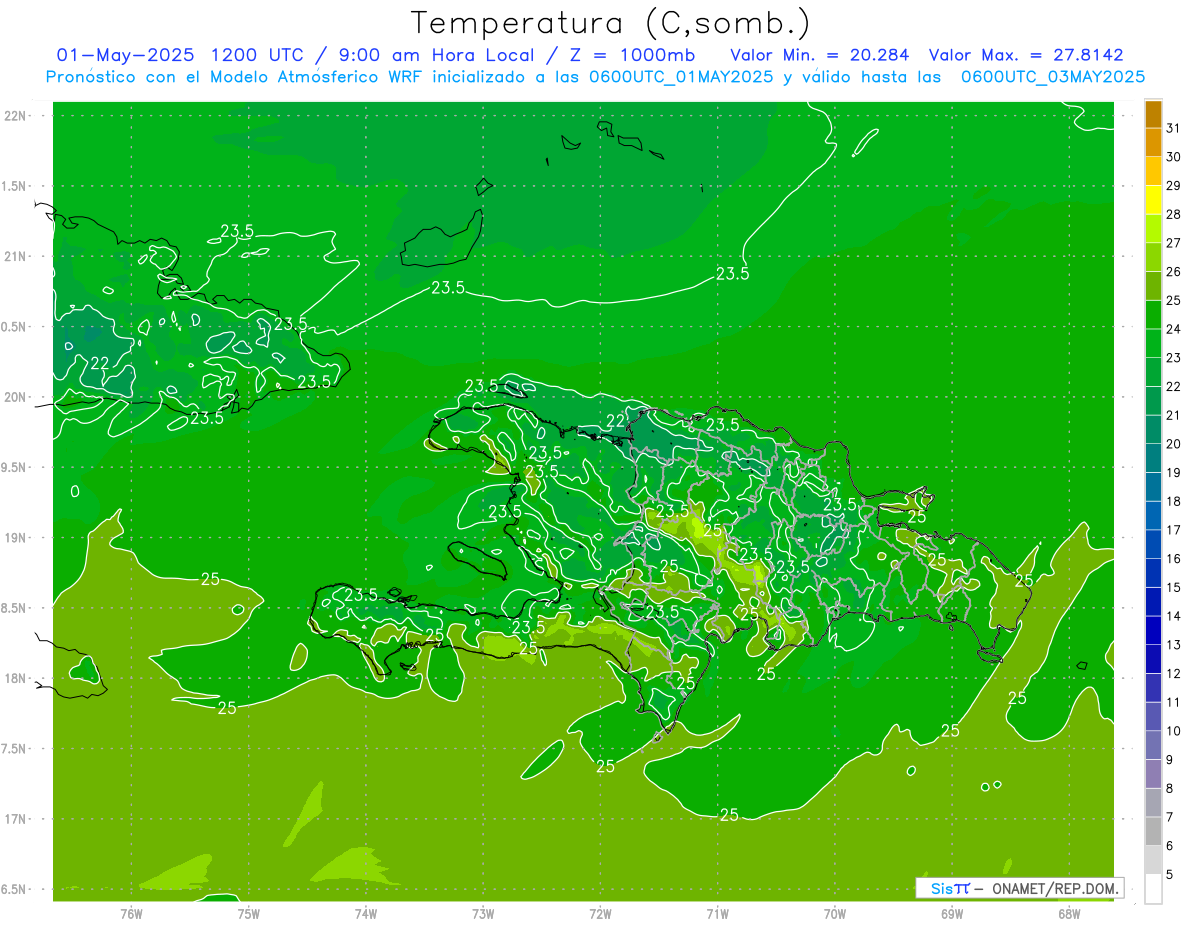
Task: Click 'Valor Min. = 20.284' readout
Action: pos(820,54)
